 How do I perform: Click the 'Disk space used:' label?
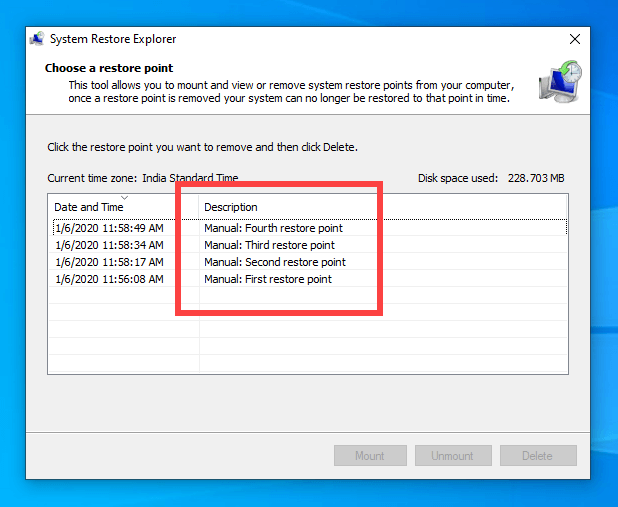pos(458,178)
